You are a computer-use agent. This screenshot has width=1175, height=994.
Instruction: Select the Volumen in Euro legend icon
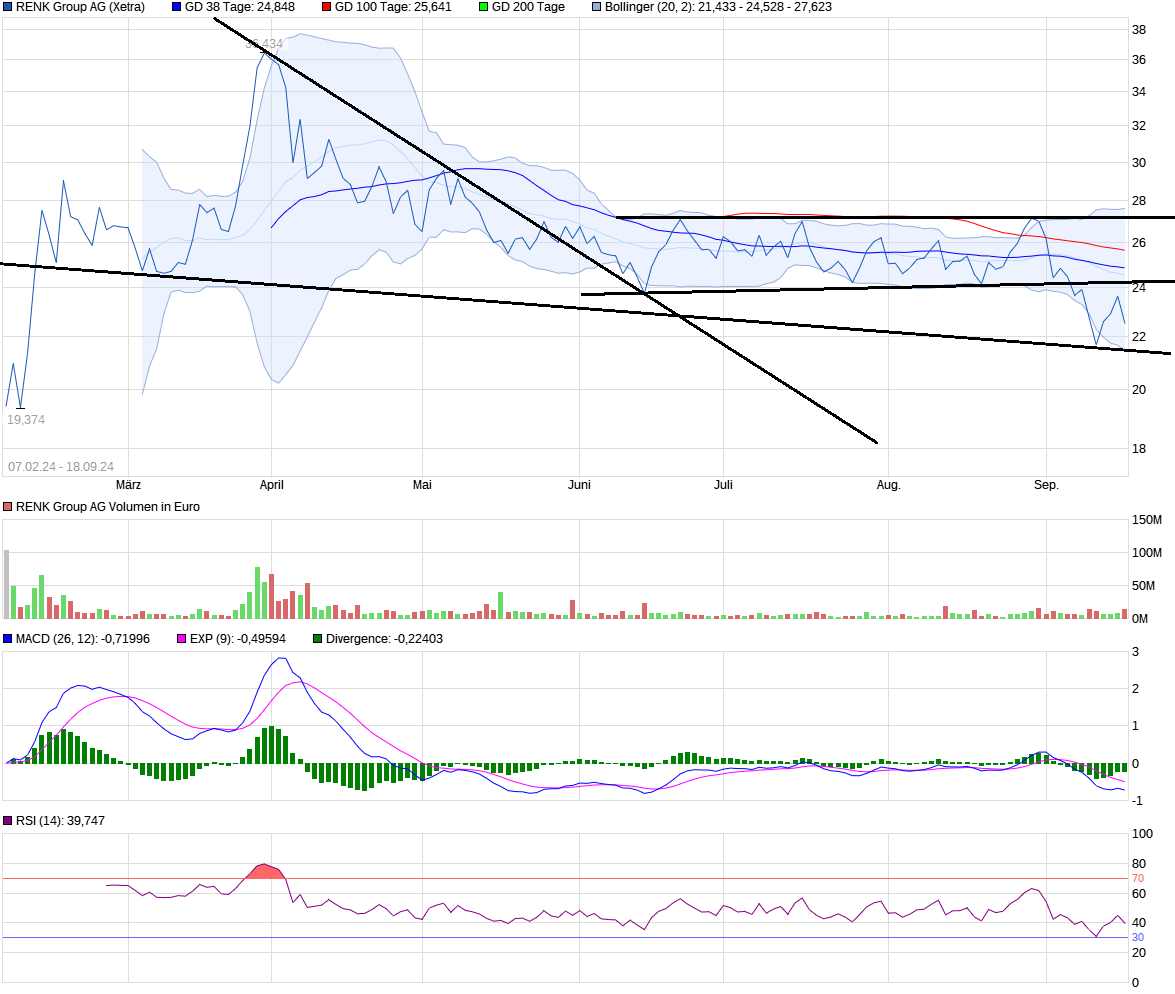tap(9, 507)
